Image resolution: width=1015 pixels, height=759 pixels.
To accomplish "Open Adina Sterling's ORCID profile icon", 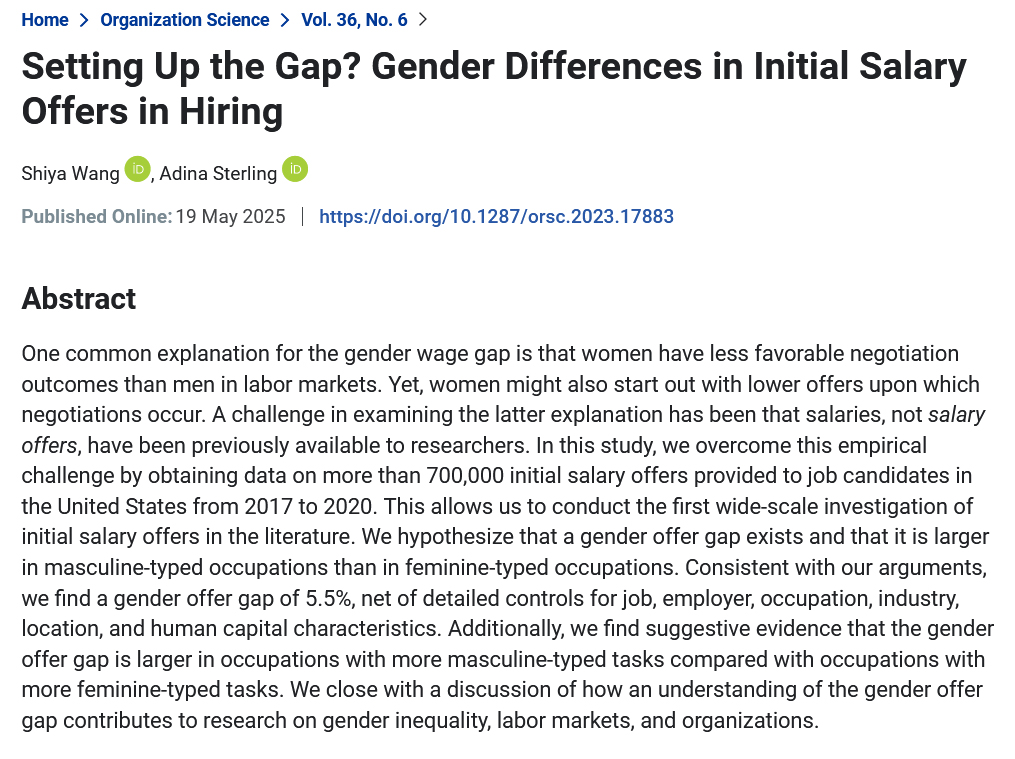I will [295, 170].
